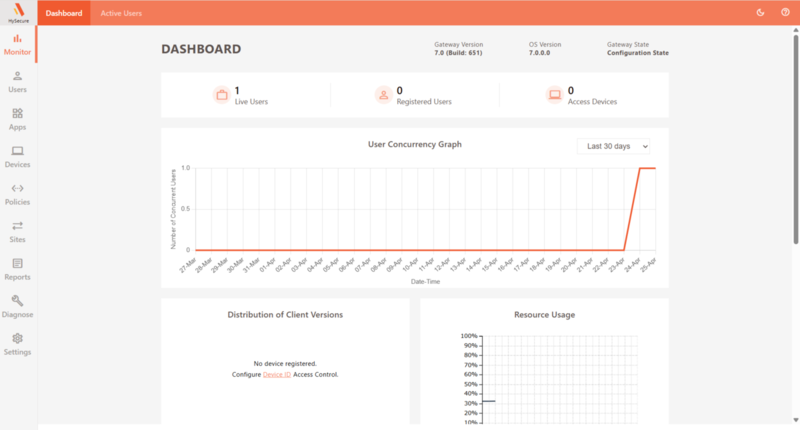Click the Distribution of Client Versions title

[x=285, y=315]
